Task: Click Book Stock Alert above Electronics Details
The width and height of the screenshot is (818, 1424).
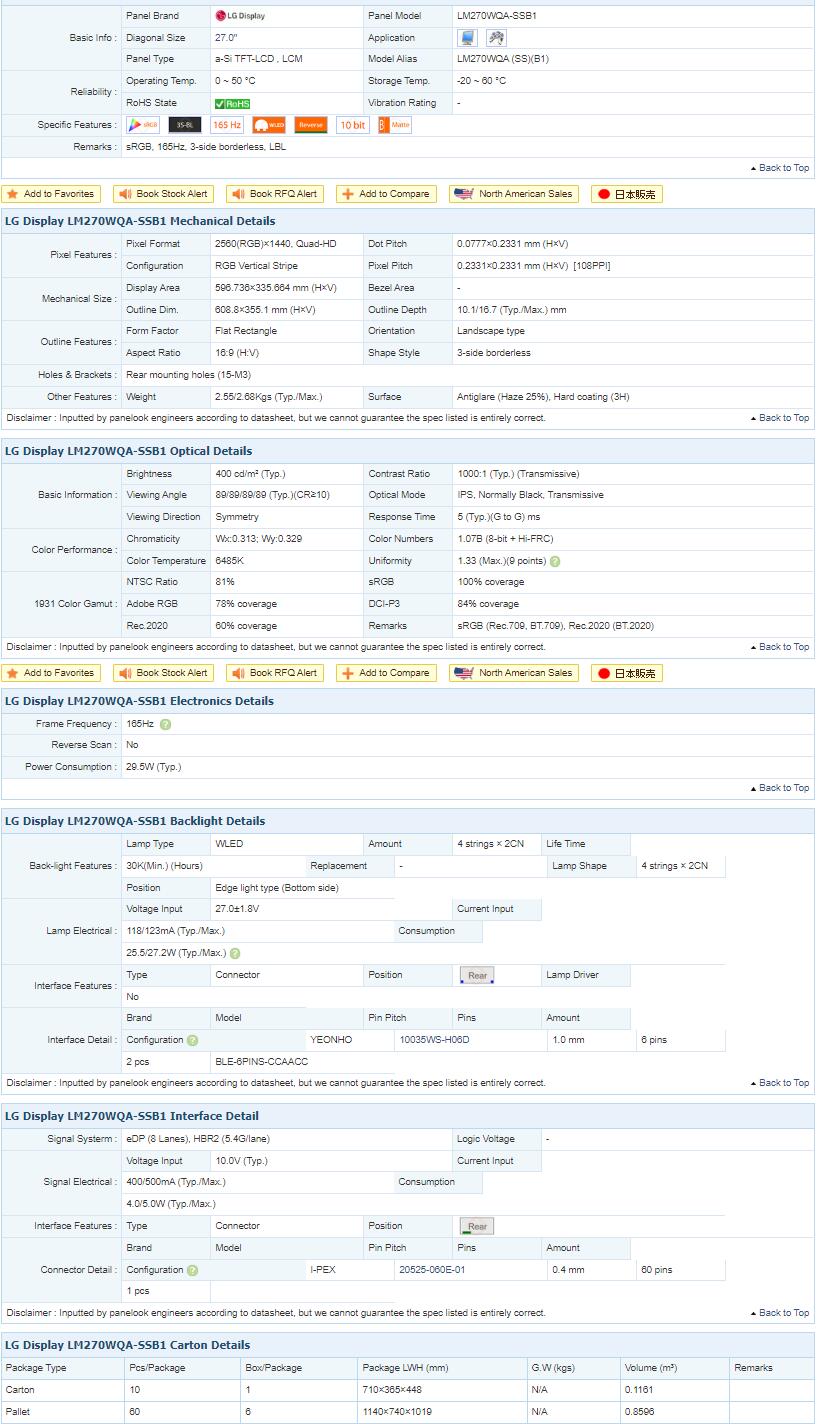Action: (x=164, y=673)
